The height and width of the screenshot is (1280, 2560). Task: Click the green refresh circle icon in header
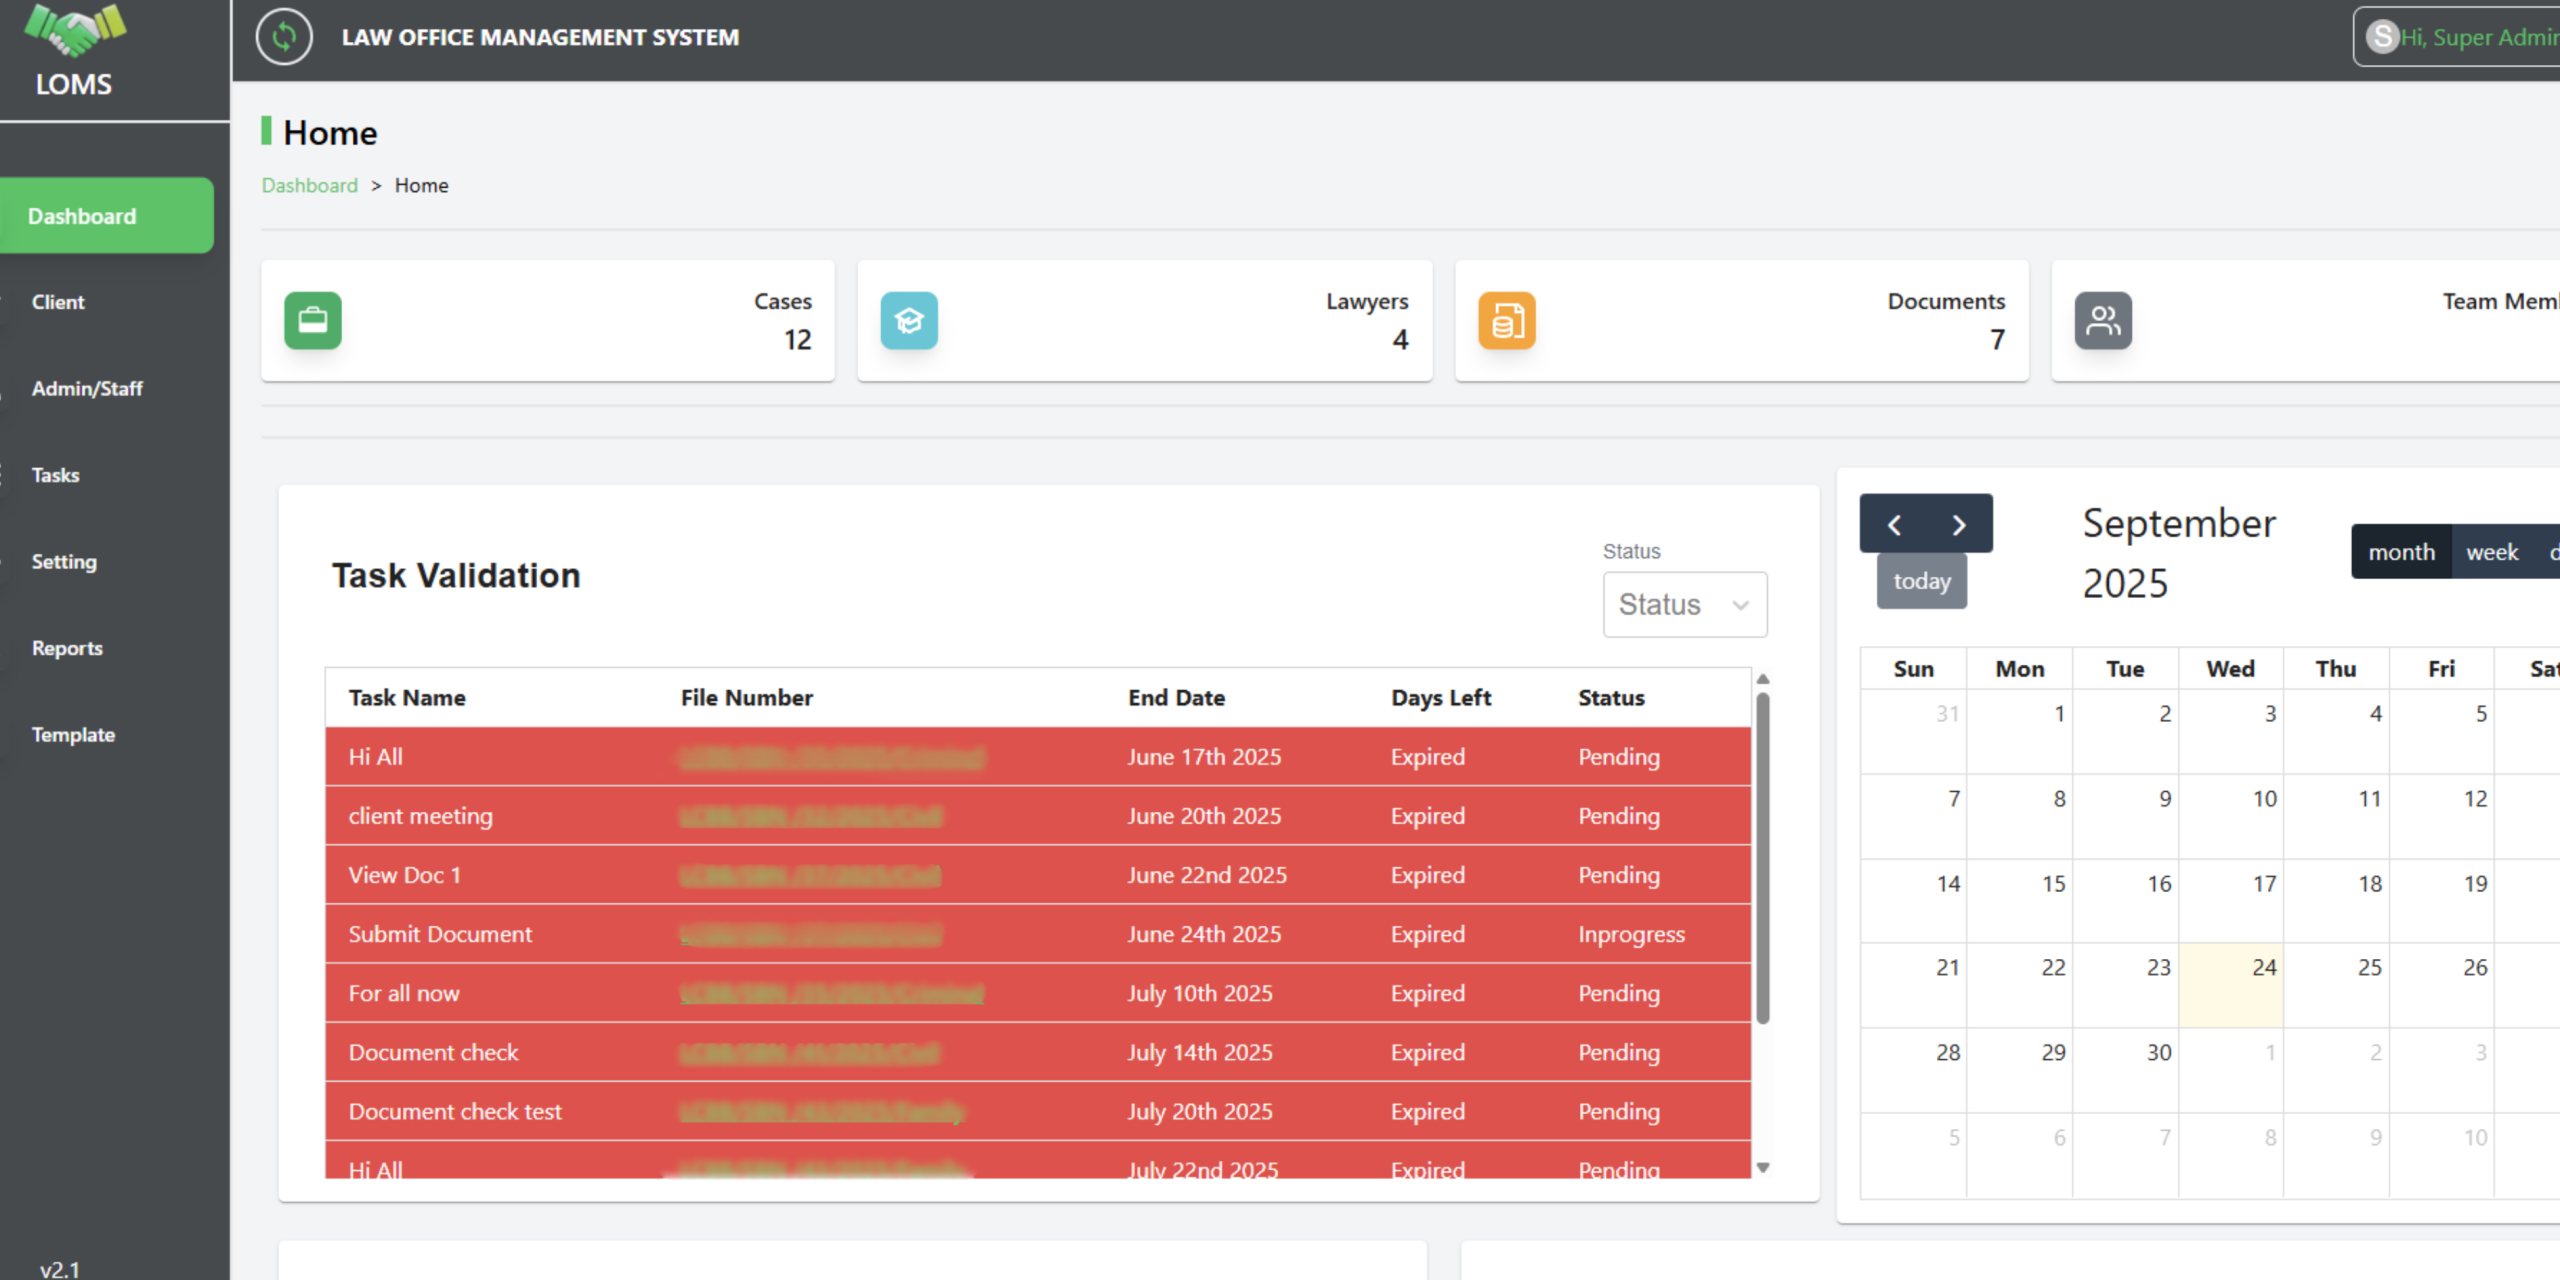coord(284,37)
